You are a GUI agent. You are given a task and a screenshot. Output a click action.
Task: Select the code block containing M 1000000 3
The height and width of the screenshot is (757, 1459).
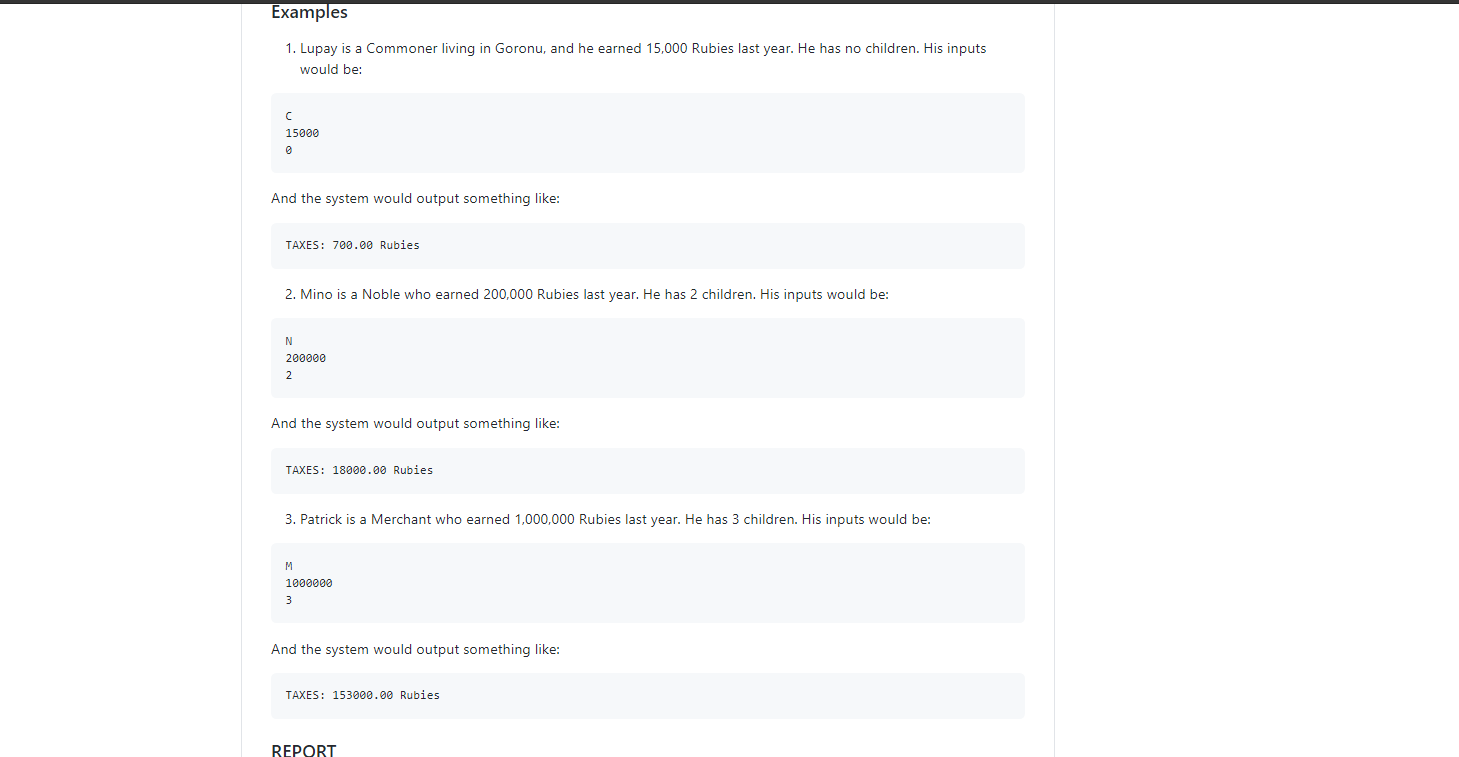click(647, 582)
